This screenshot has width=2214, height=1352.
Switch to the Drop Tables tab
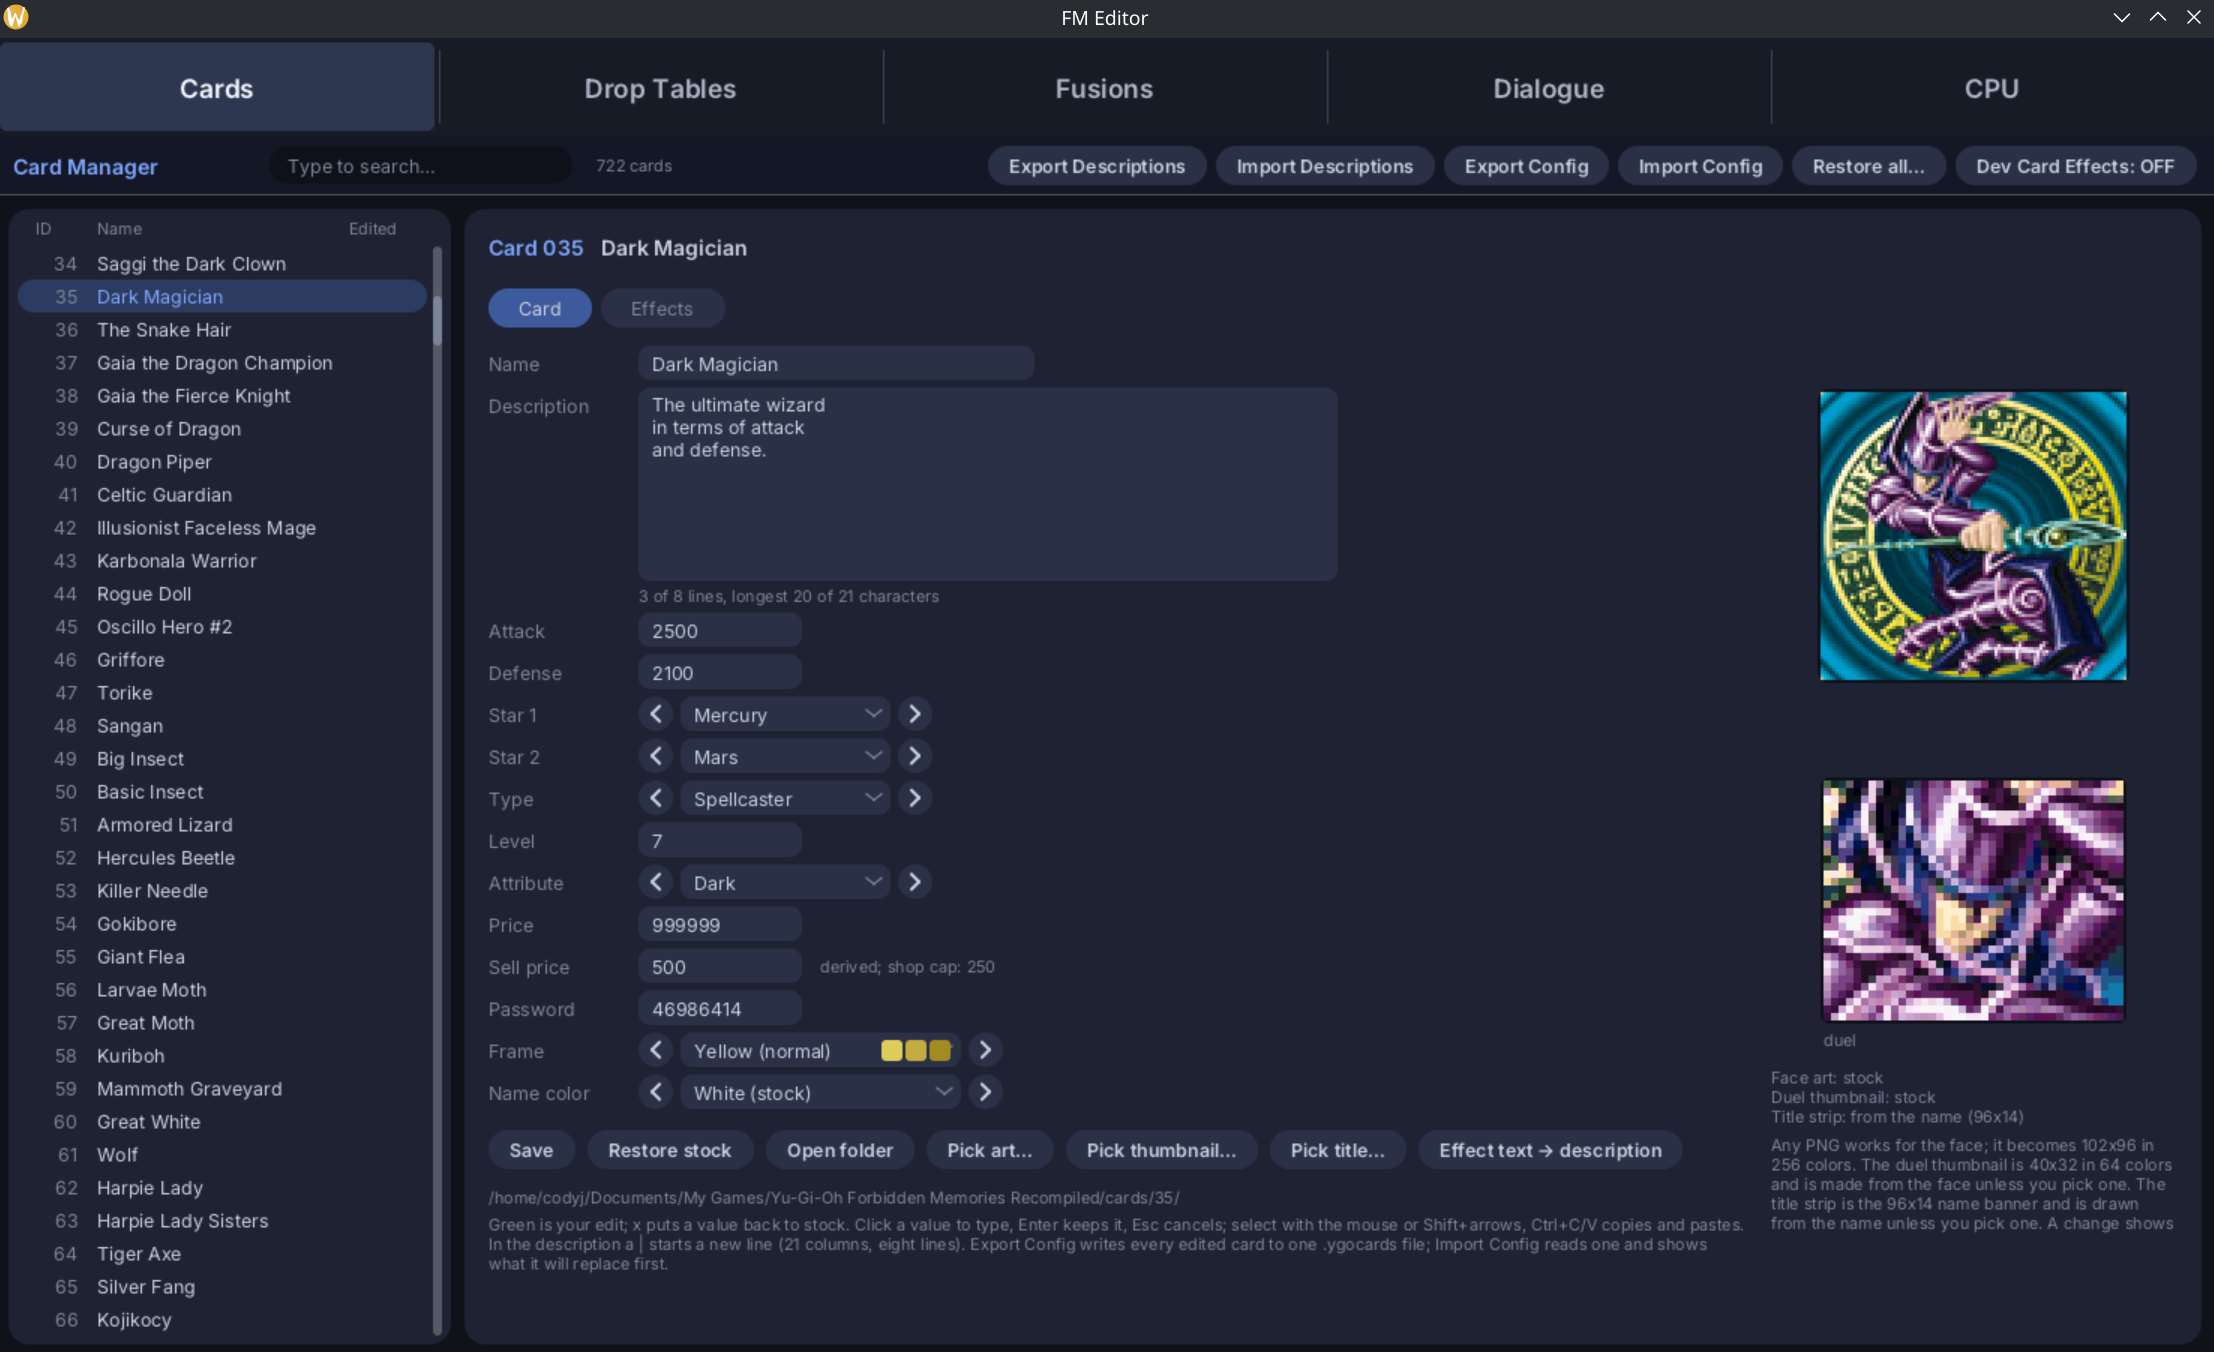[x=660, y=88]
